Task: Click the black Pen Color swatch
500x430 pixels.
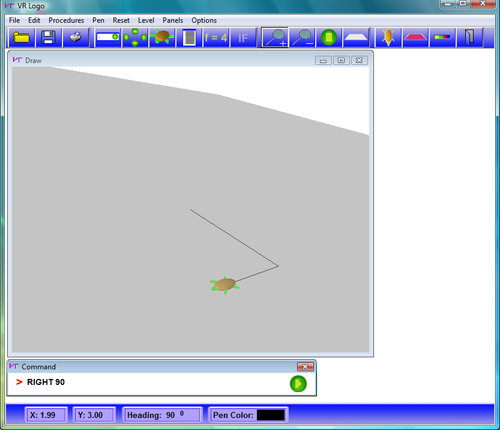Action: 271,415
